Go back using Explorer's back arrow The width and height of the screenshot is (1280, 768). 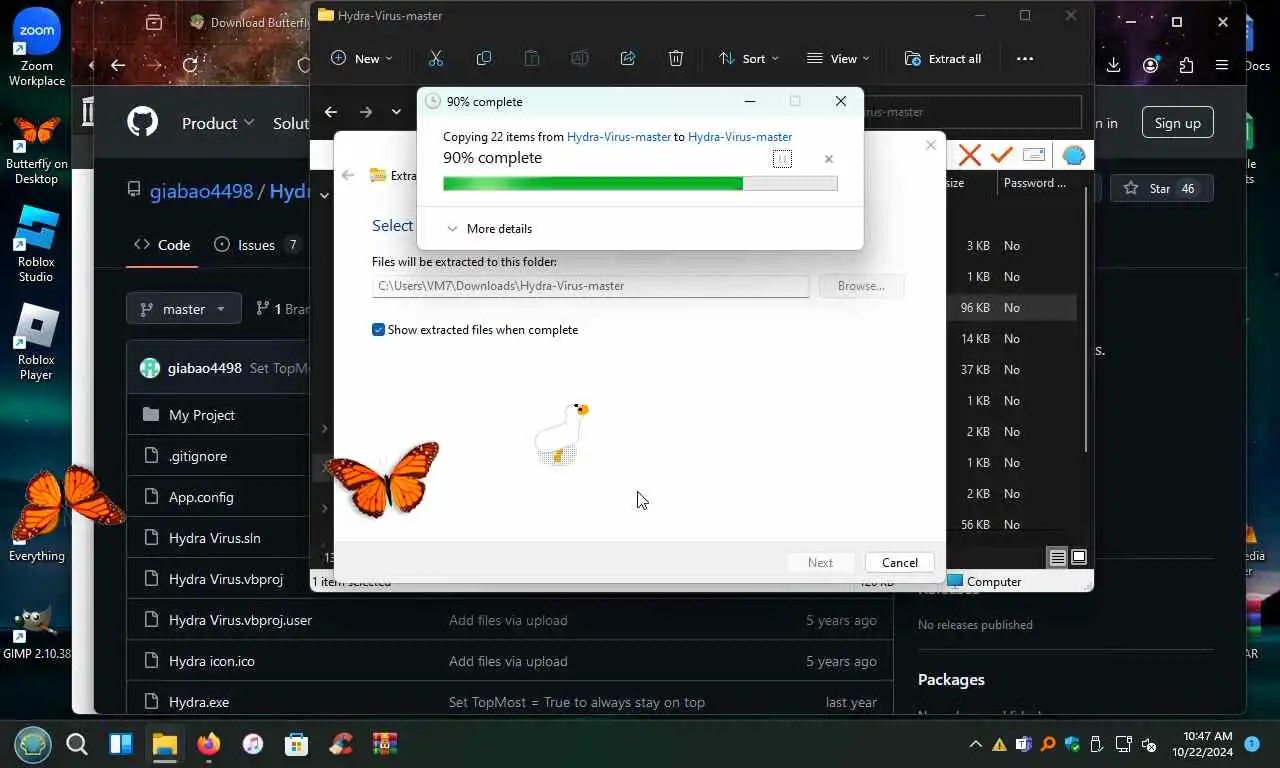[x=331, y=112]
